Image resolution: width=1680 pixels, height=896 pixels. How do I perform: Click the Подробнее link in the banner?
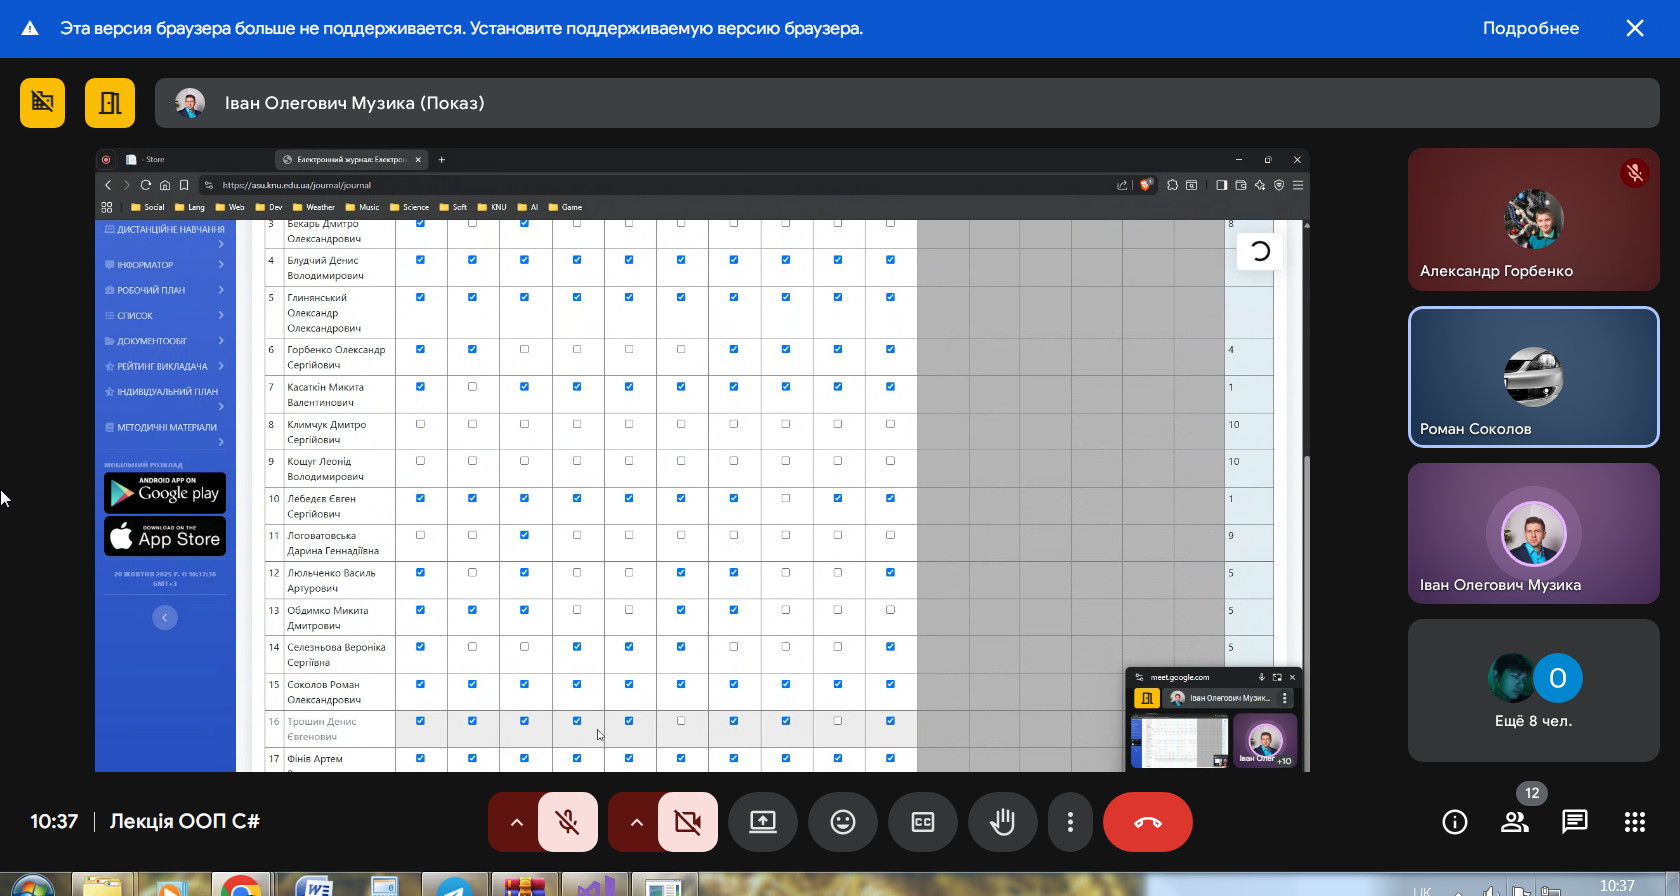[1531, 28]
